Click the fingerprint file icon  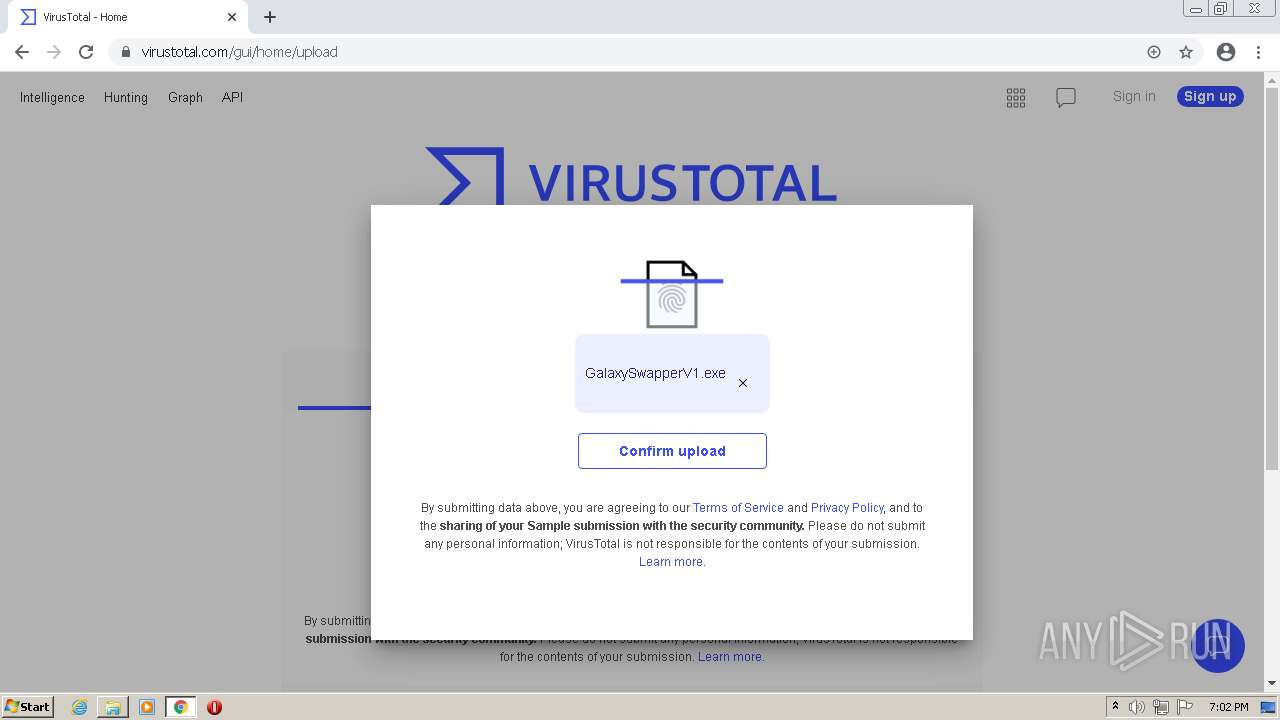(672, 294)
